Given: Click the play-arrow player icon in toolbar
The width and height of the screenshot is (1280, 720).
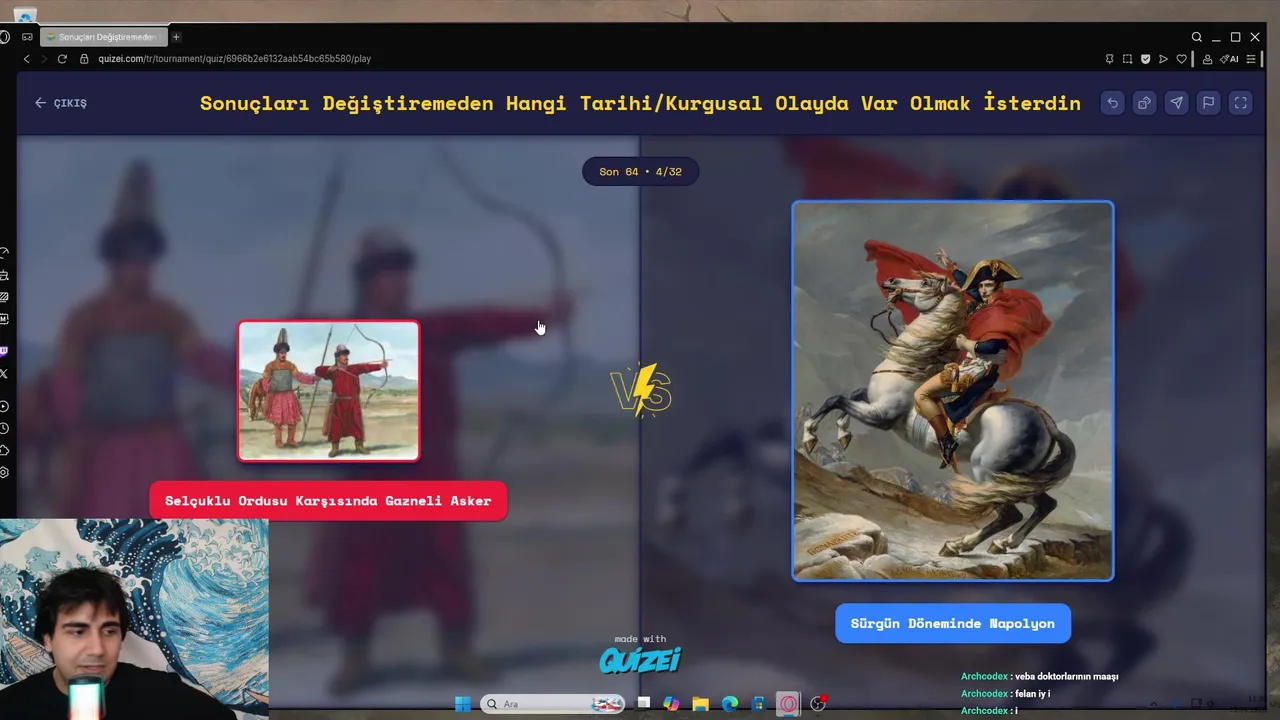Looking at the screenshot, I should pos(1163,59).
